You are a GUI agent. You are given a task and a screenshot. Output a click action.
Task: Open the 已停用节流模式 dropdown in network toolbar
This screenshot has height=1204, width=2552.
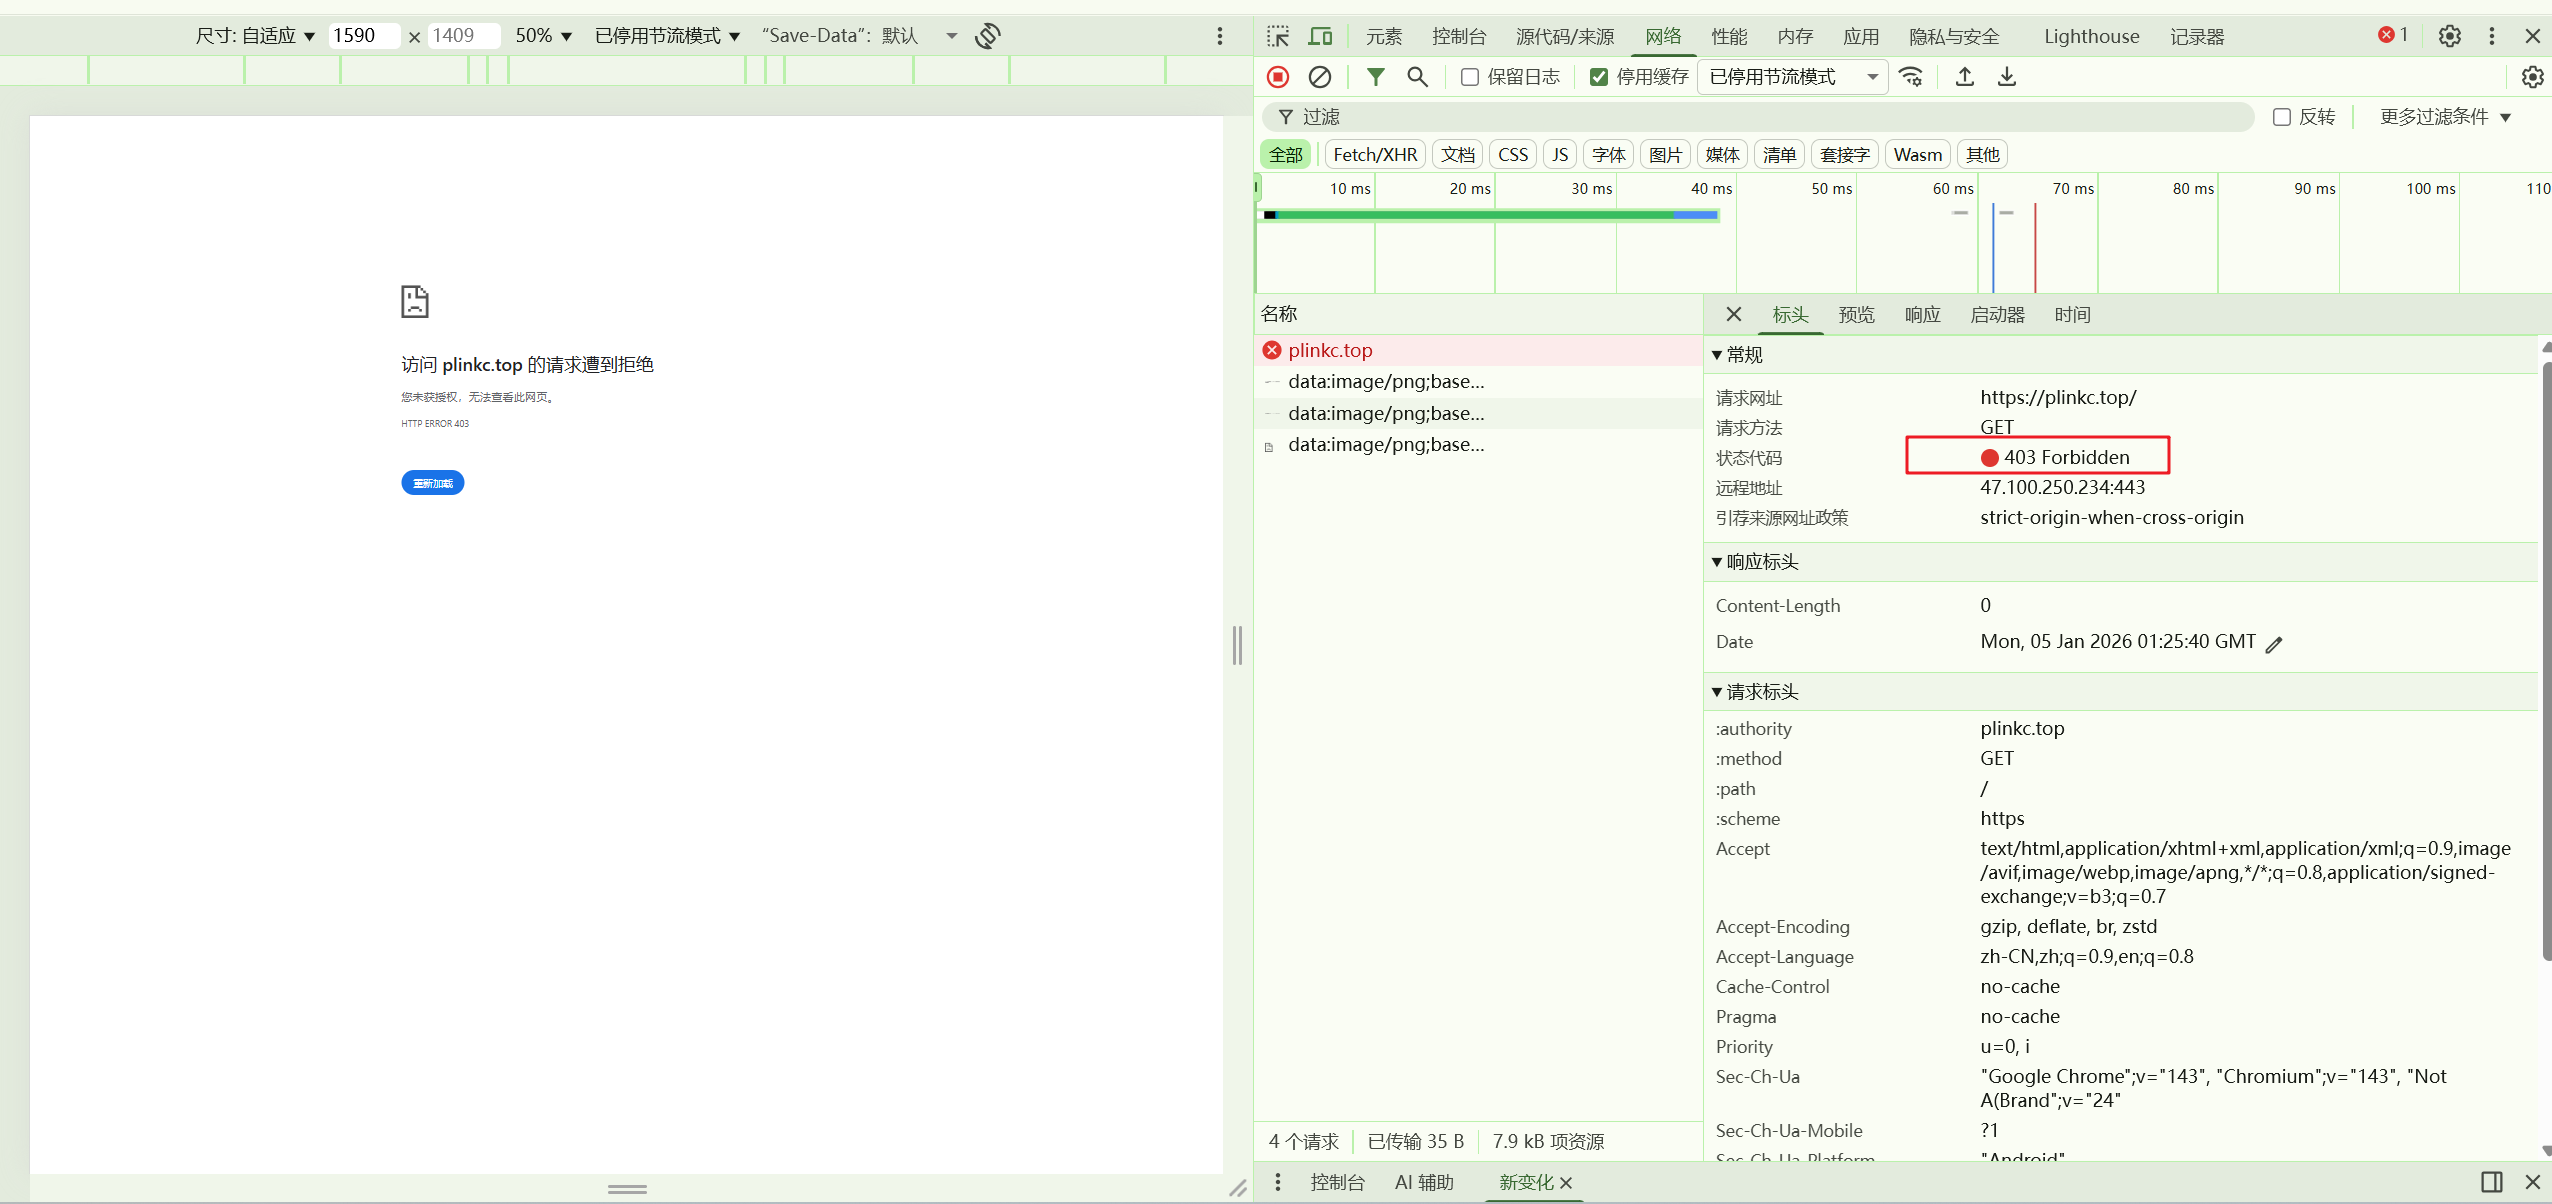coord(1792,77)
